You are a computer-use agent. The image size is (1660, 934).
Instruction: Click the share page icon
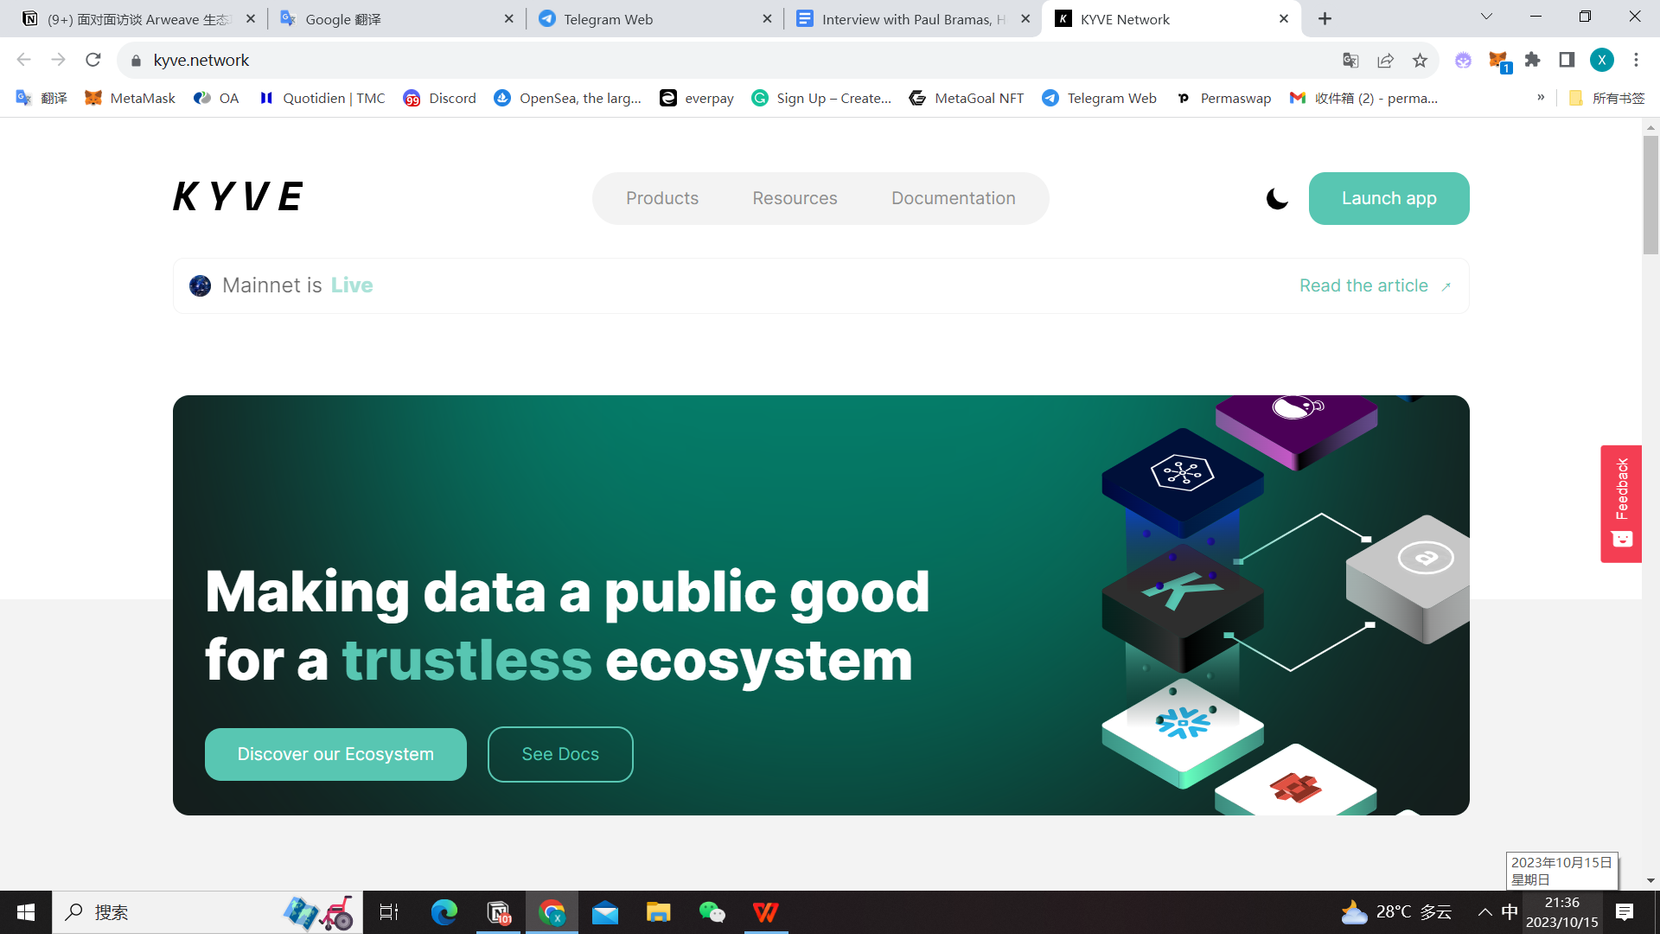1385,60
